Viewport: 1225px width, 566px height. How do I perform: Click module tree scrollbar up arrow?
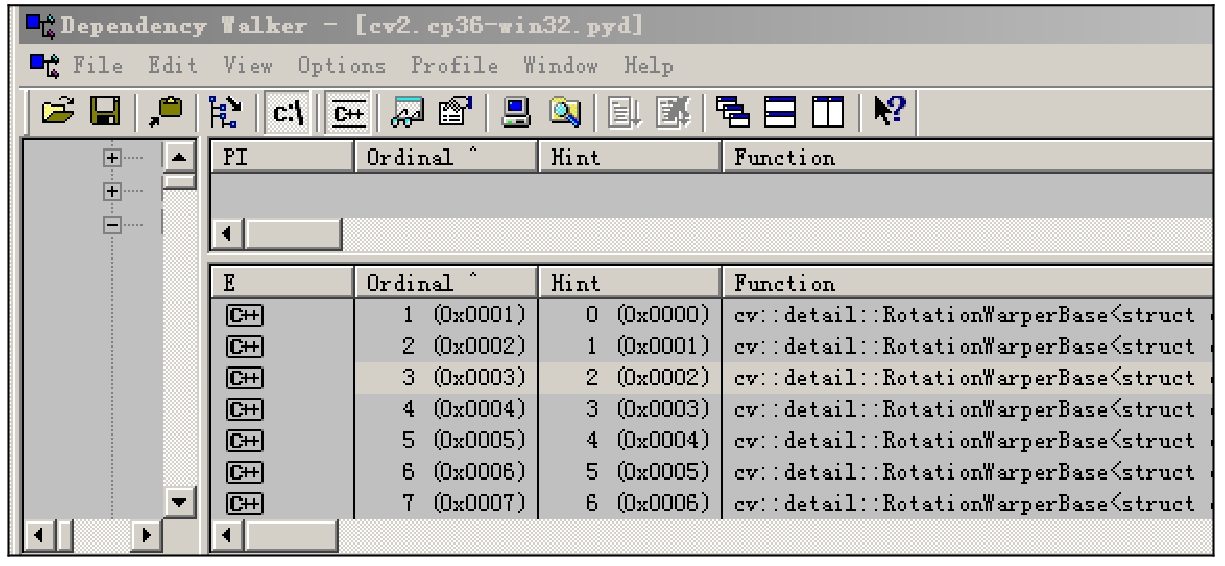[x=180, y=159]
